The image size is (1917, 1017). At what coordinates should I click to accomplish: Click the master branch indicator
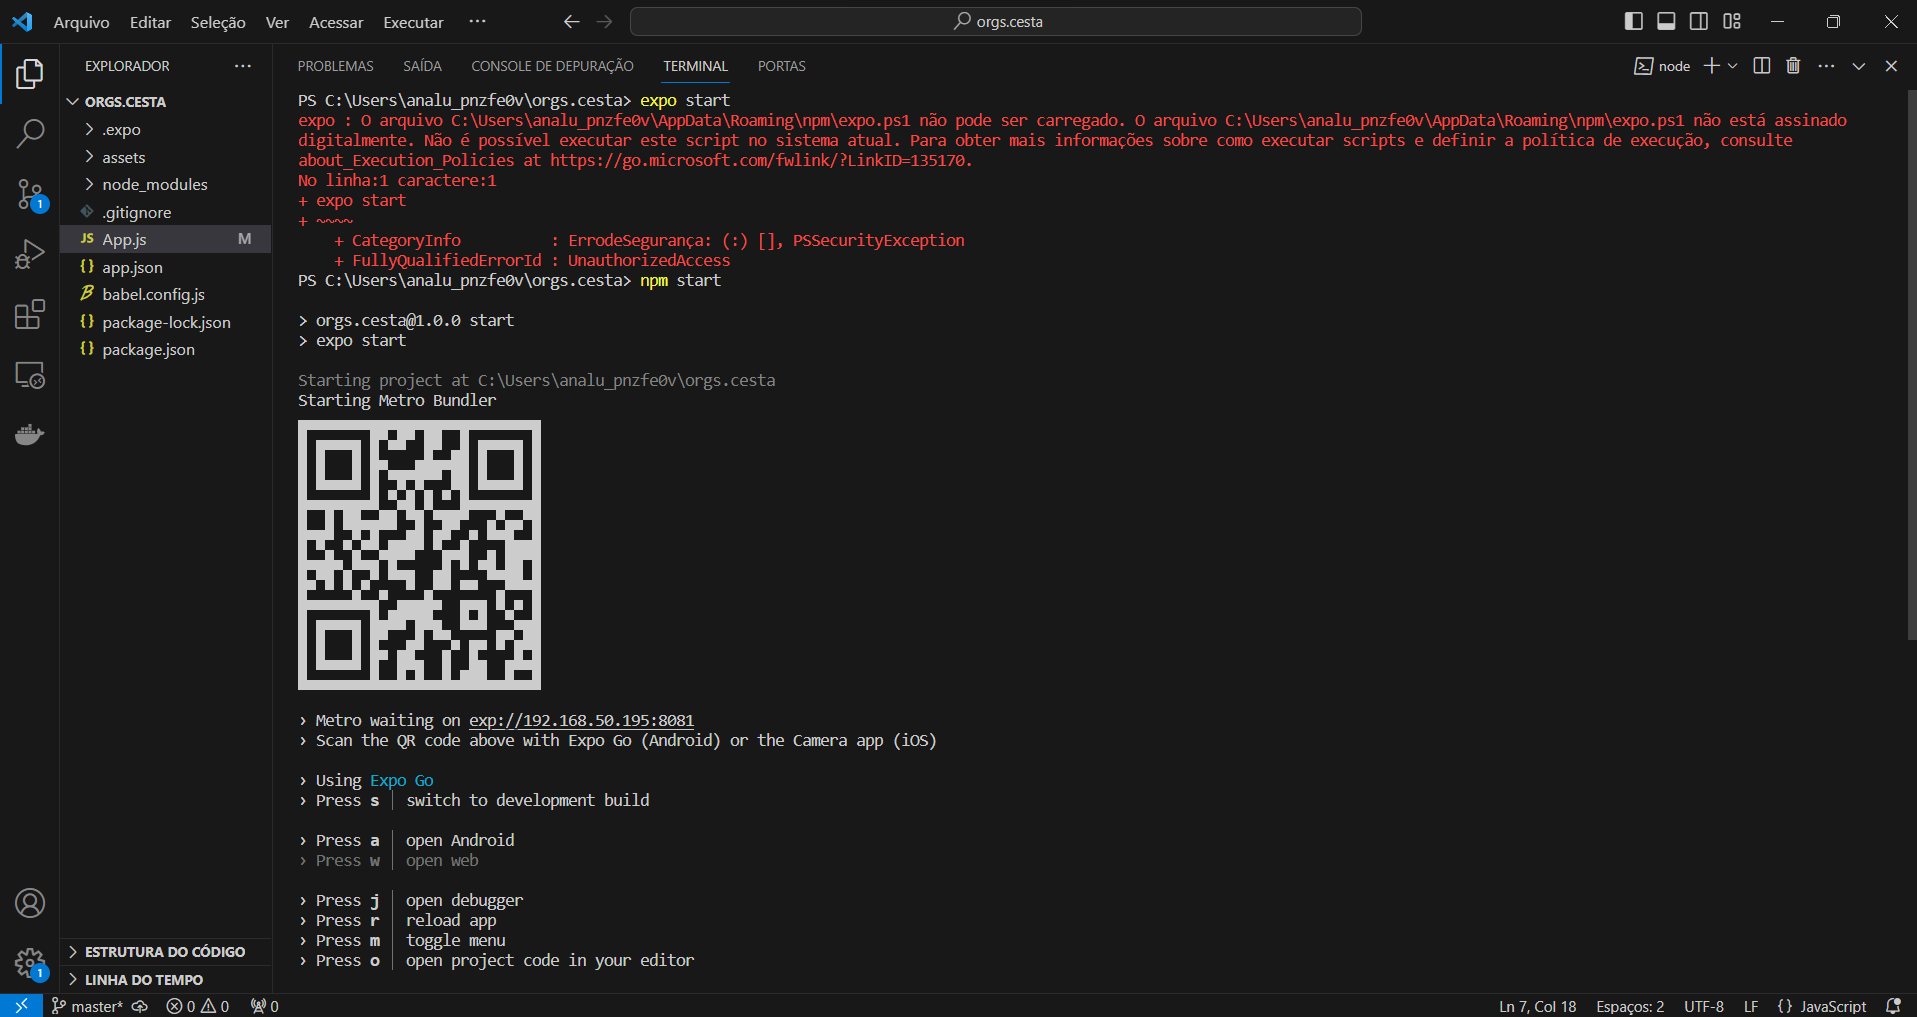(87, 1006)
